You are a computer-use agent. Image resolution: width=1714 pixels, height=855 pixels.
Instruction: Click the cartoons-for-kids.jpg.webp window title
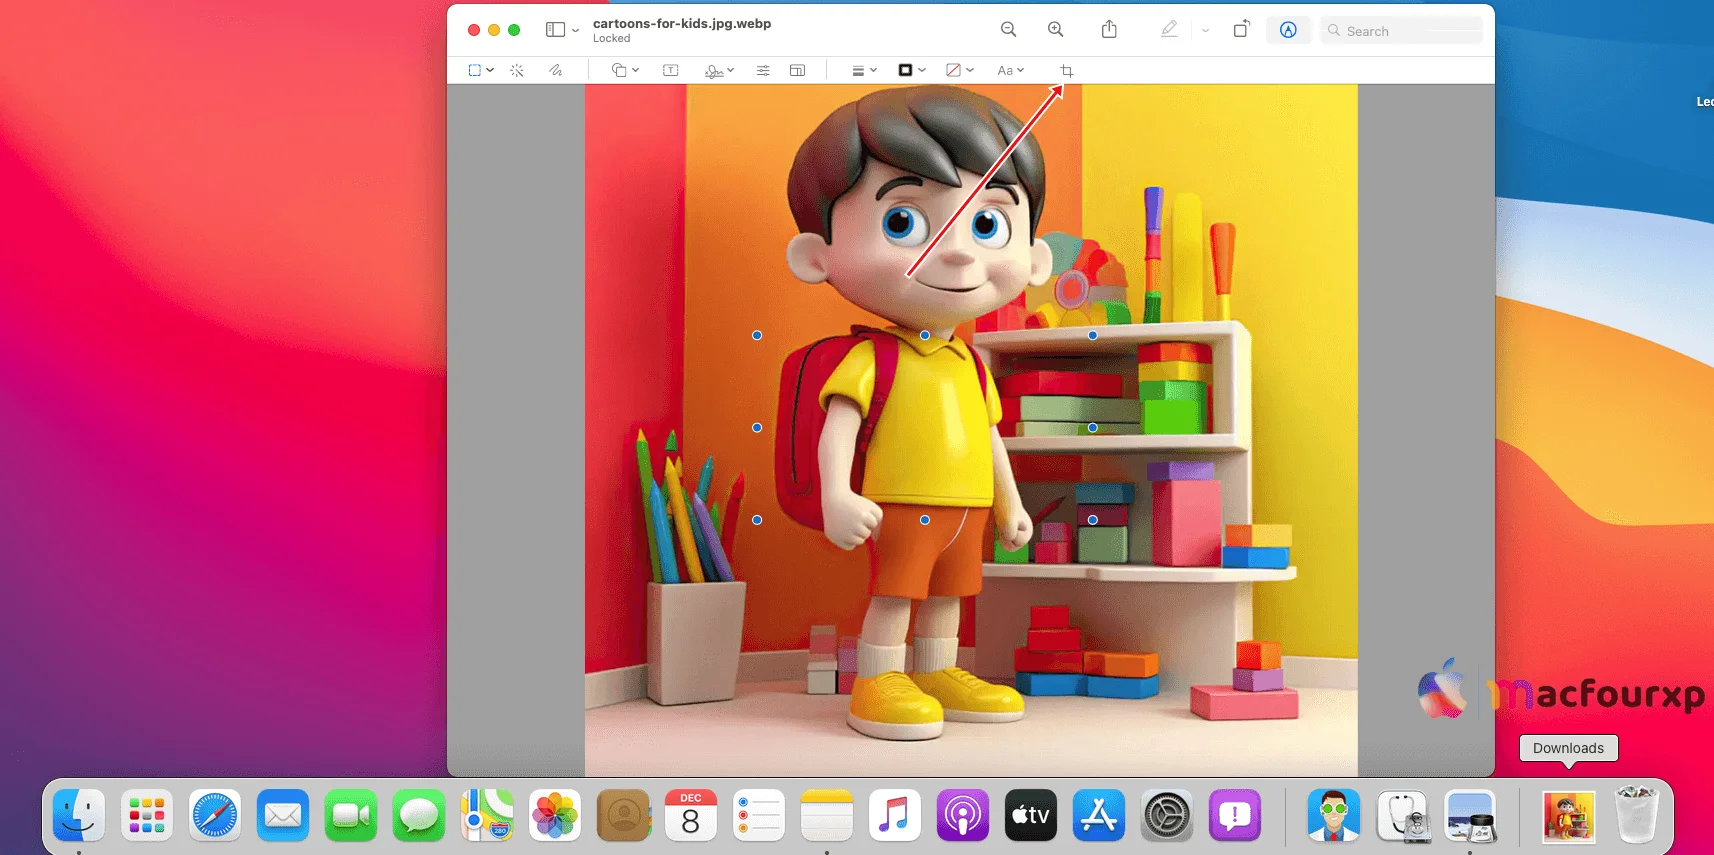tap(682, 23)
